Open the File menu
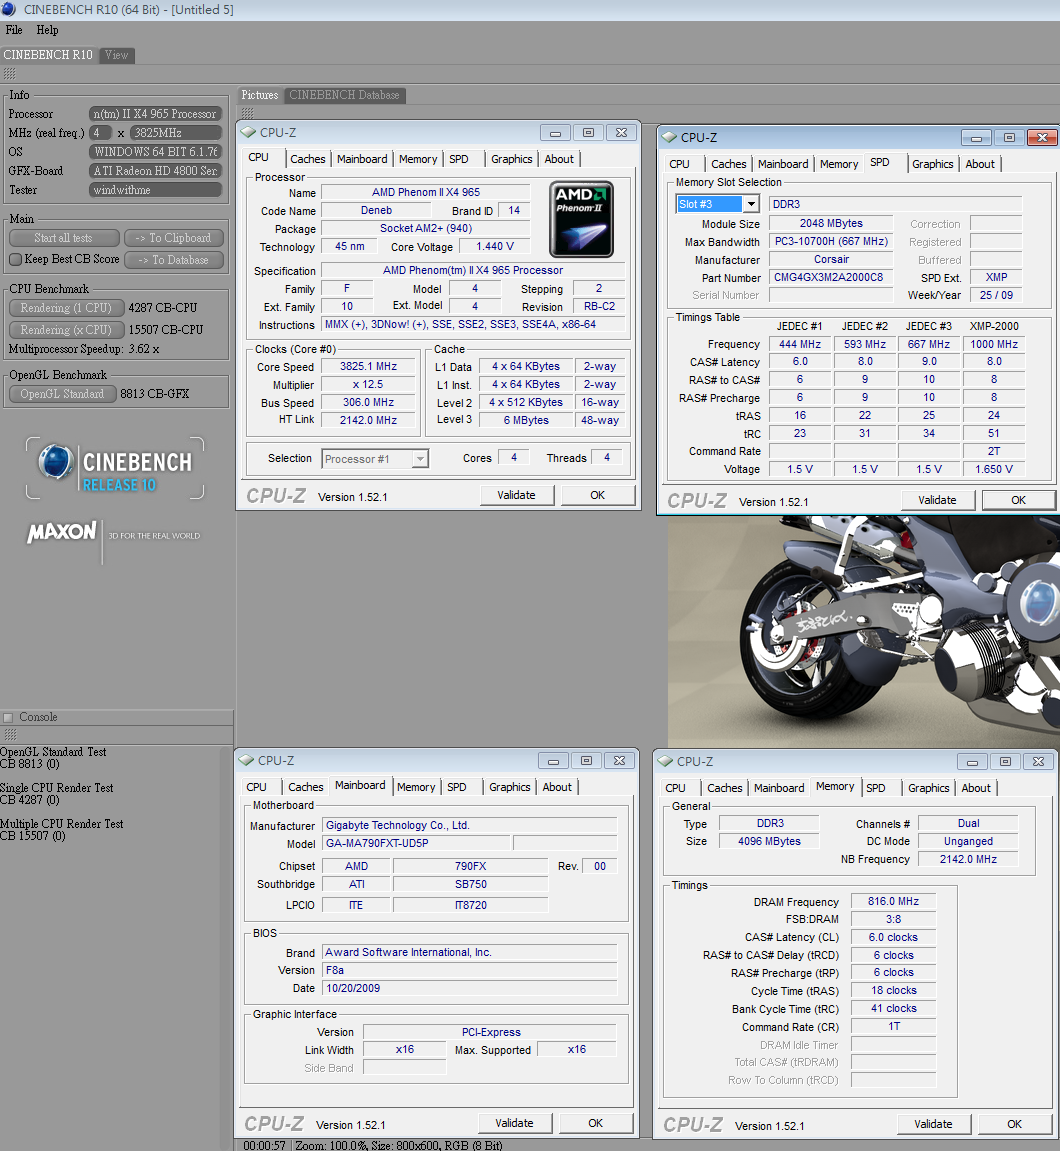 [14, 30]
